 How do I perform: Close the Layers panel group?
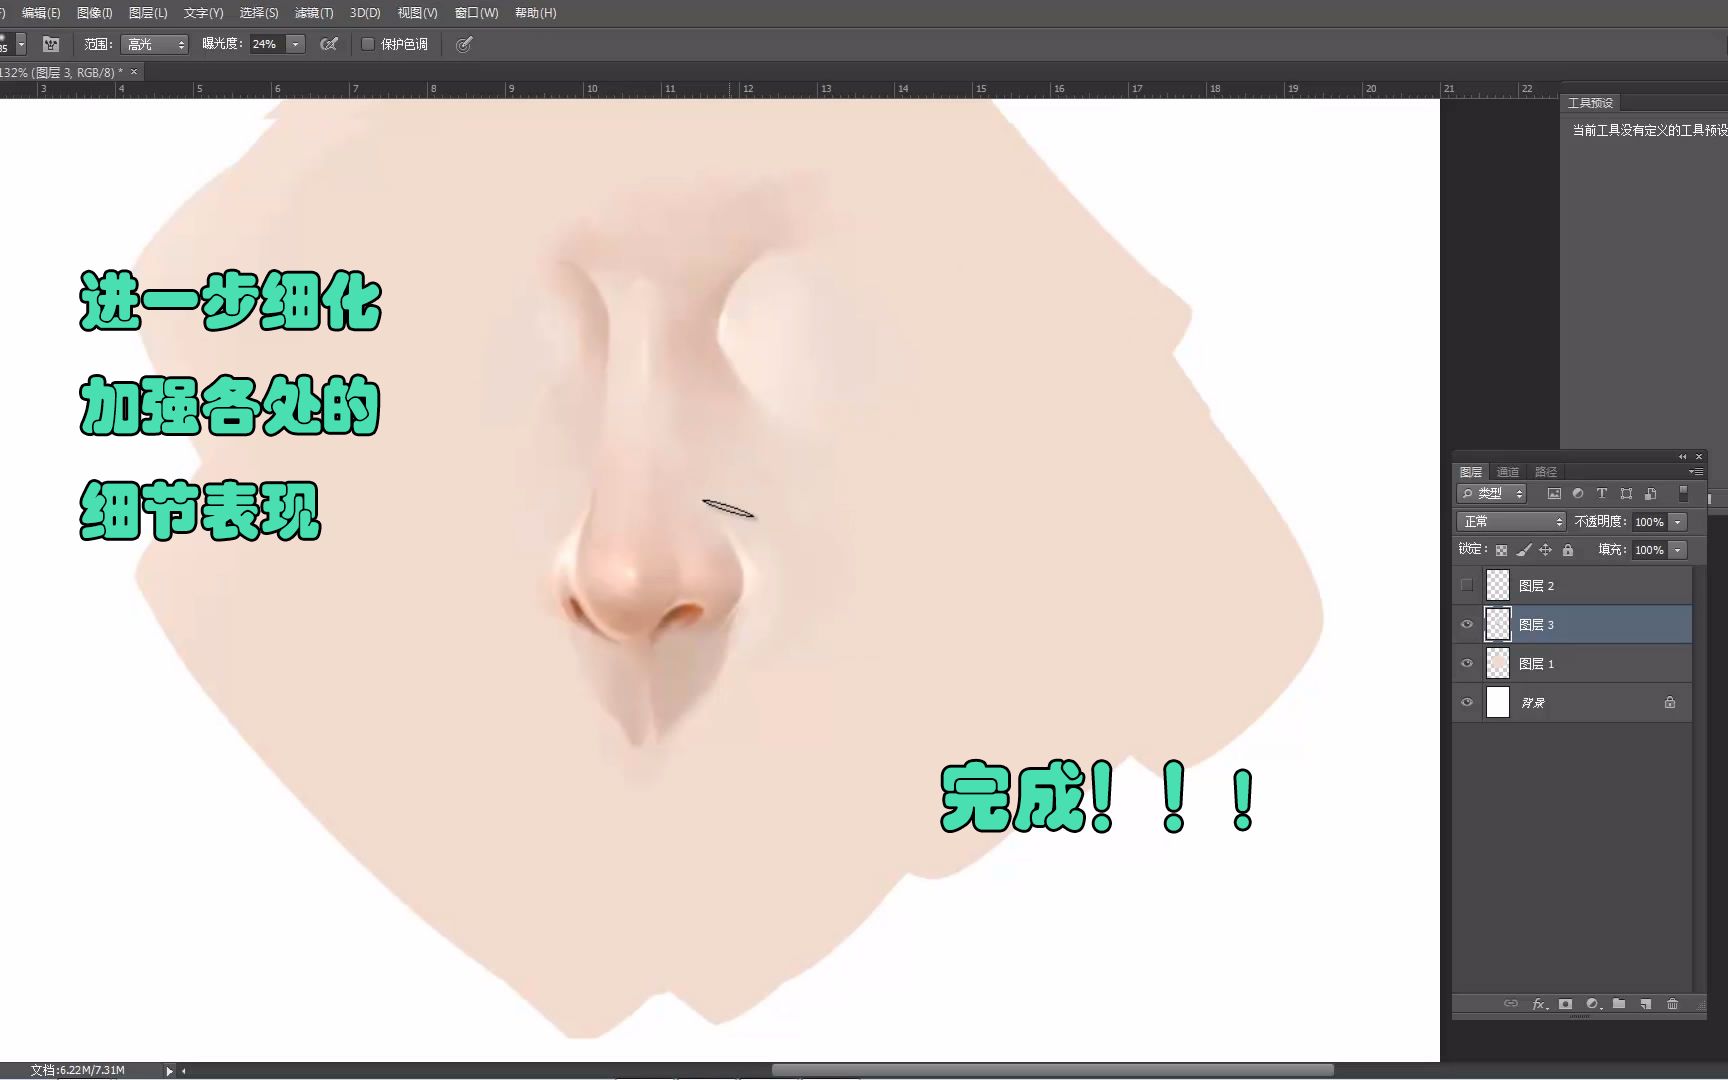1699,457
